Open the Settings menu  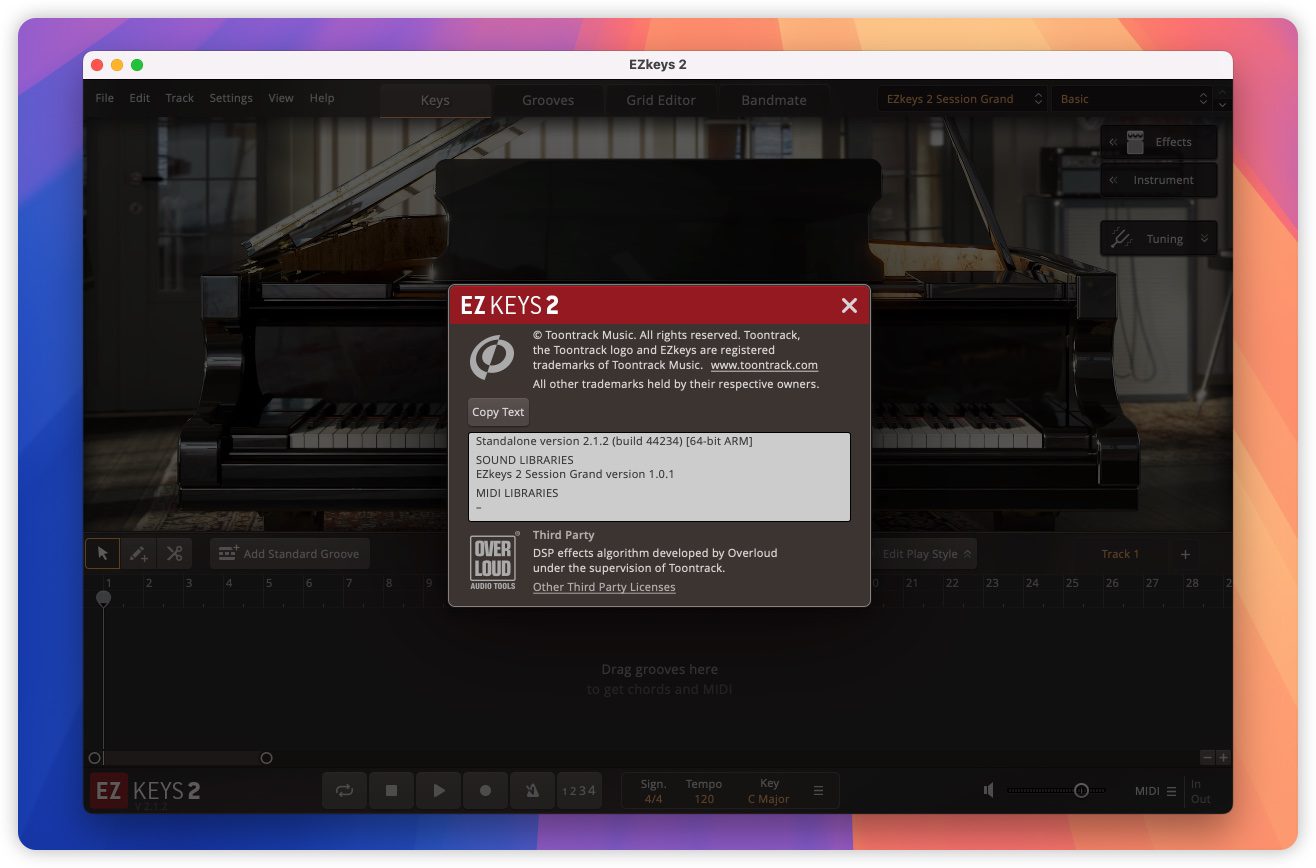pos(231,98)
